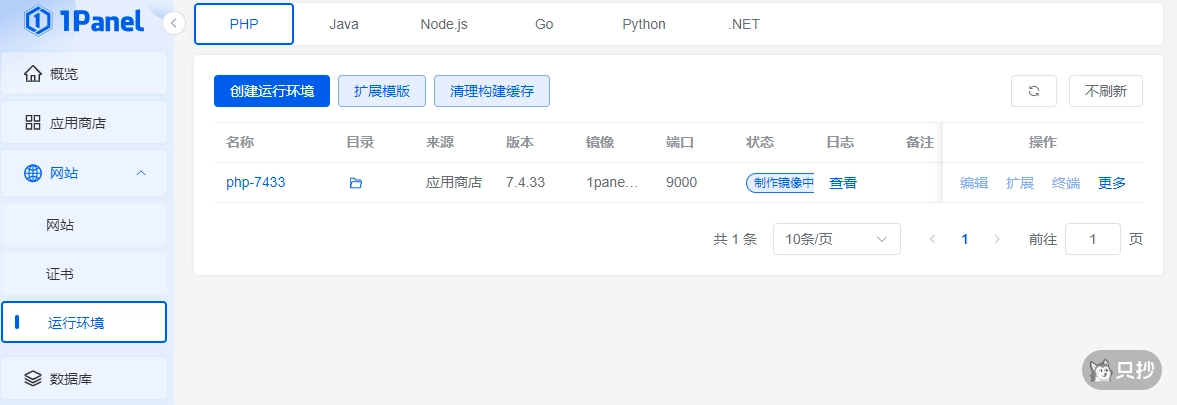The height and width of the screenshot is (405, 1177).
Task: Open 数据库 in the sidebar
Action: (x=84, y=379)
